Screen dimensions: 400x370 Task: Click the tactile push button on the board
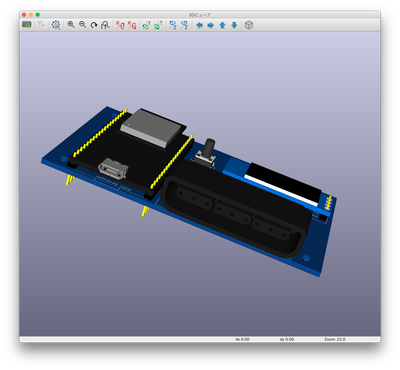[206, 153]
